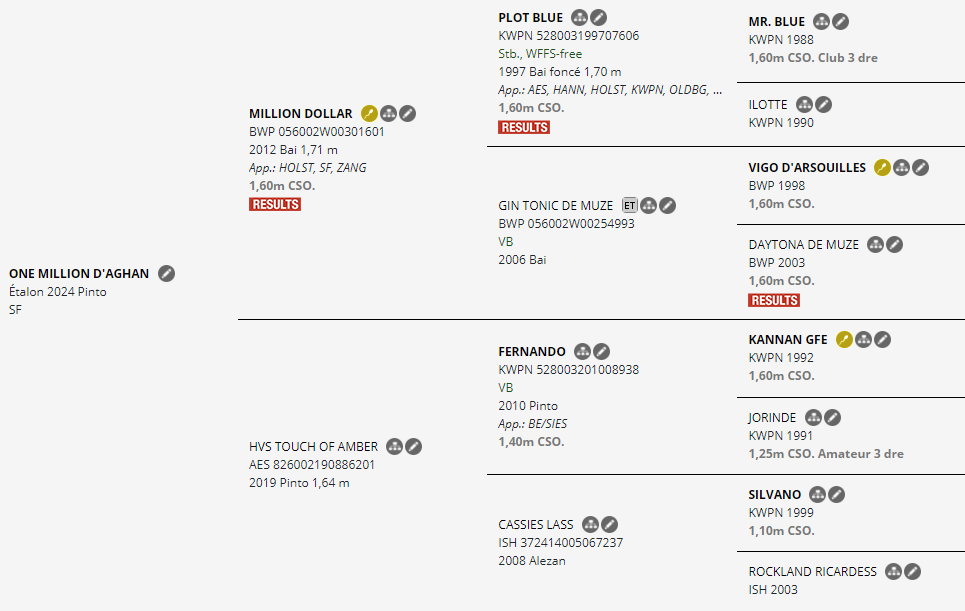Click the pencil icon next to JORINDE
The width and height of the screenshot is (965, 611).
pyautogui.click(x=833, y=417)
